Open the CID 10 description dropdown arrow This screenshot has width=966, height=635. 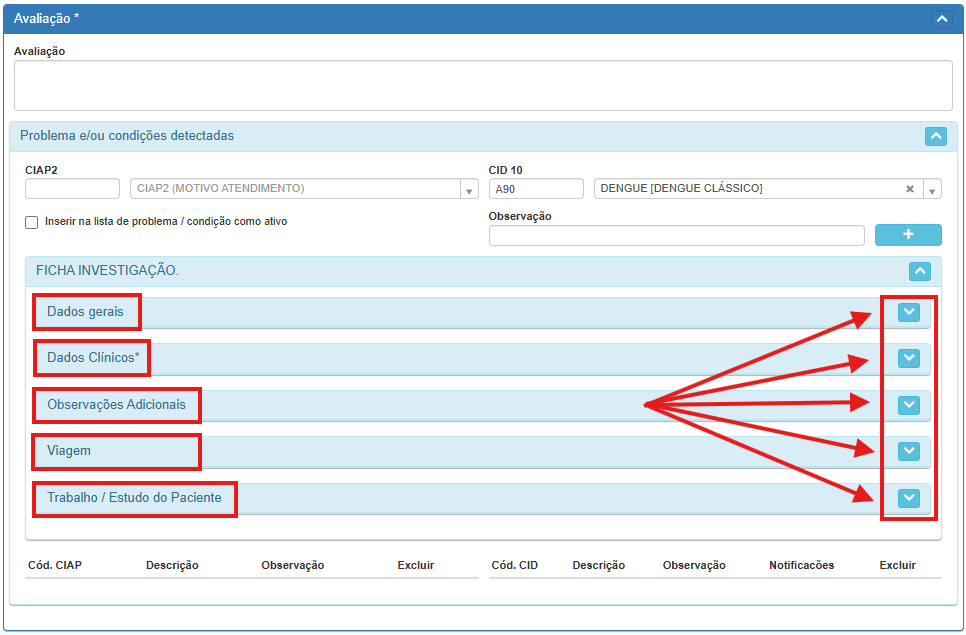[932, 189]
